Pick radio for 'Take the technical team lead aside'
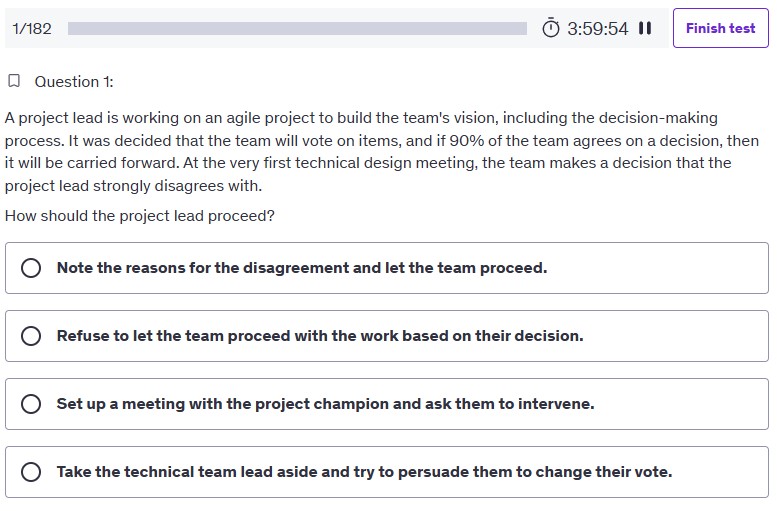 pyautogui.click(x=31, y=472)
